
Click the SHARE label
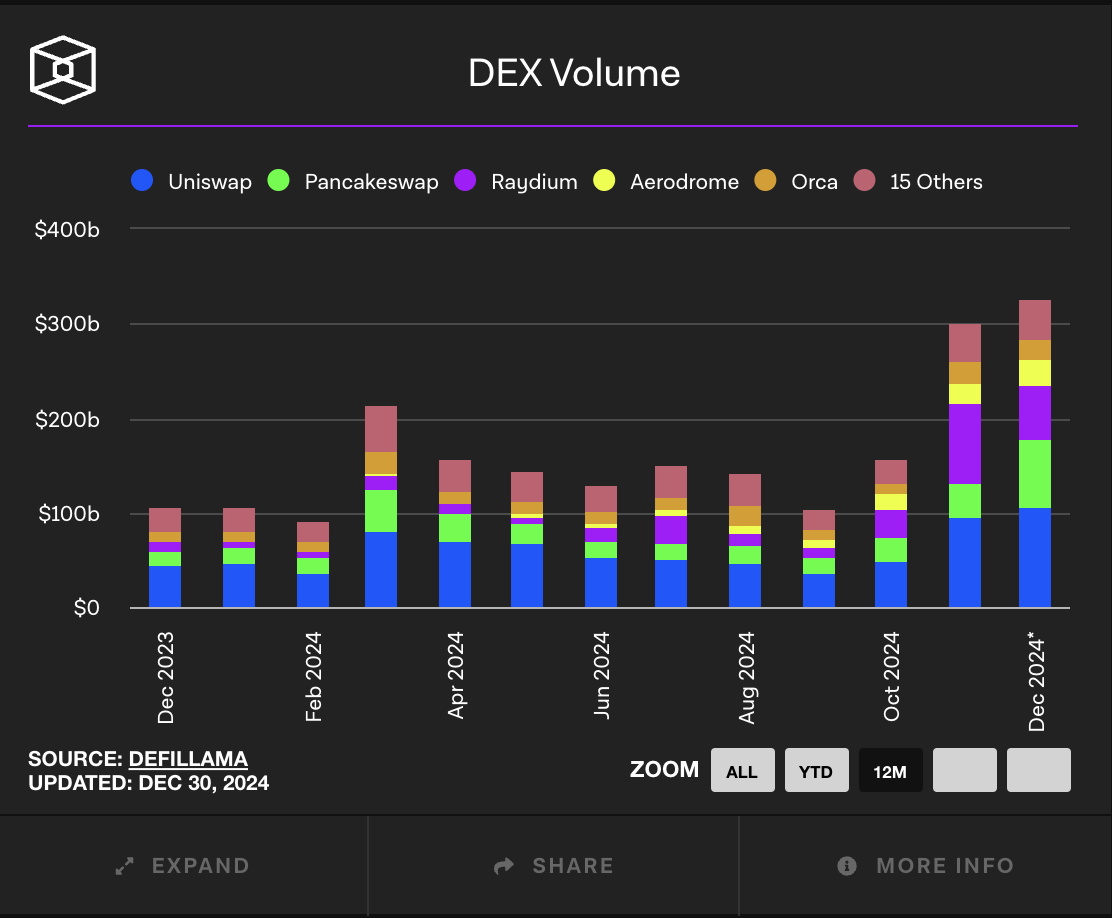pyautogui.click(x=573, y=866)
